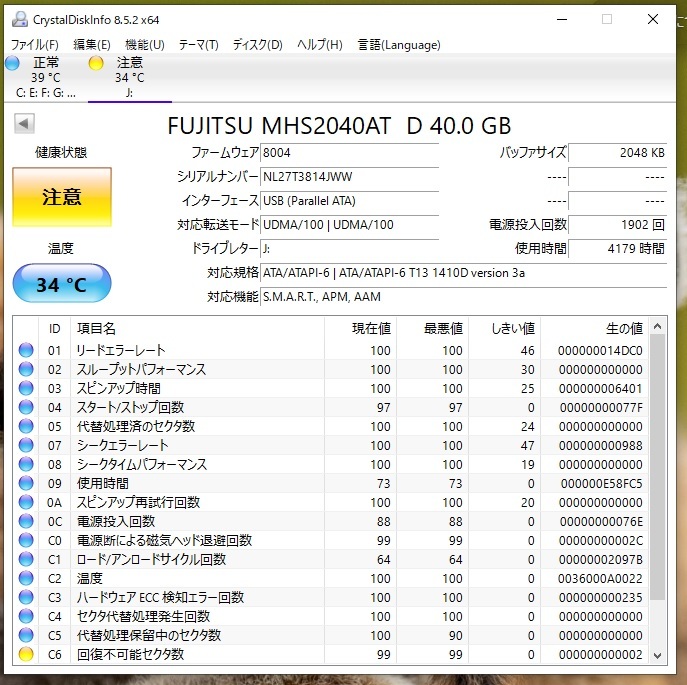The height and width of the screenshot is (685, 687).
Task: Select the 正常 39 °C disk tab
Action: (x=46, y=78)
